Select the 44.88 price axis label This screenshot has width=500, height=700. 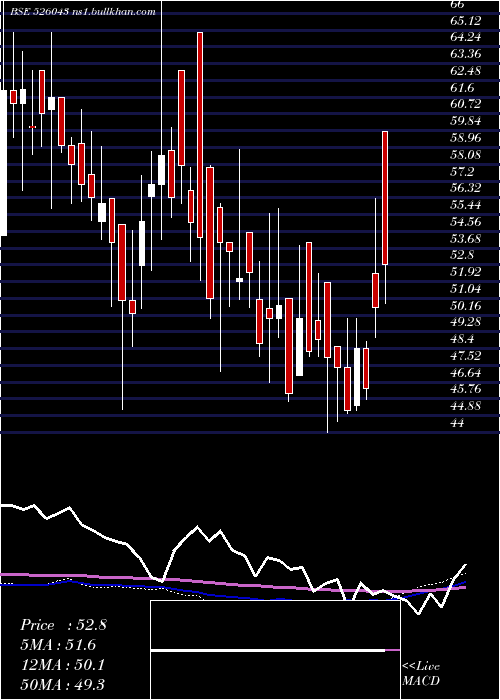pos(466,406)
